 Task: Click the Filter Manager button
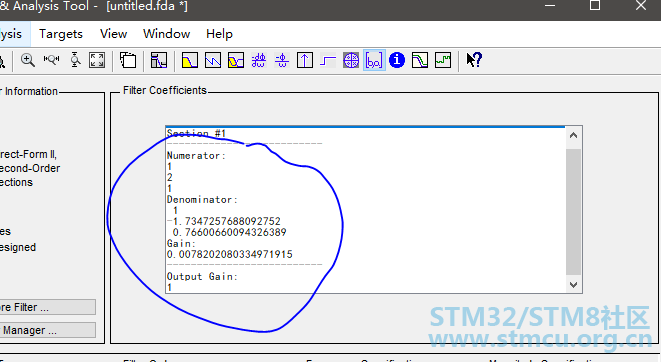tap(48, 330)
